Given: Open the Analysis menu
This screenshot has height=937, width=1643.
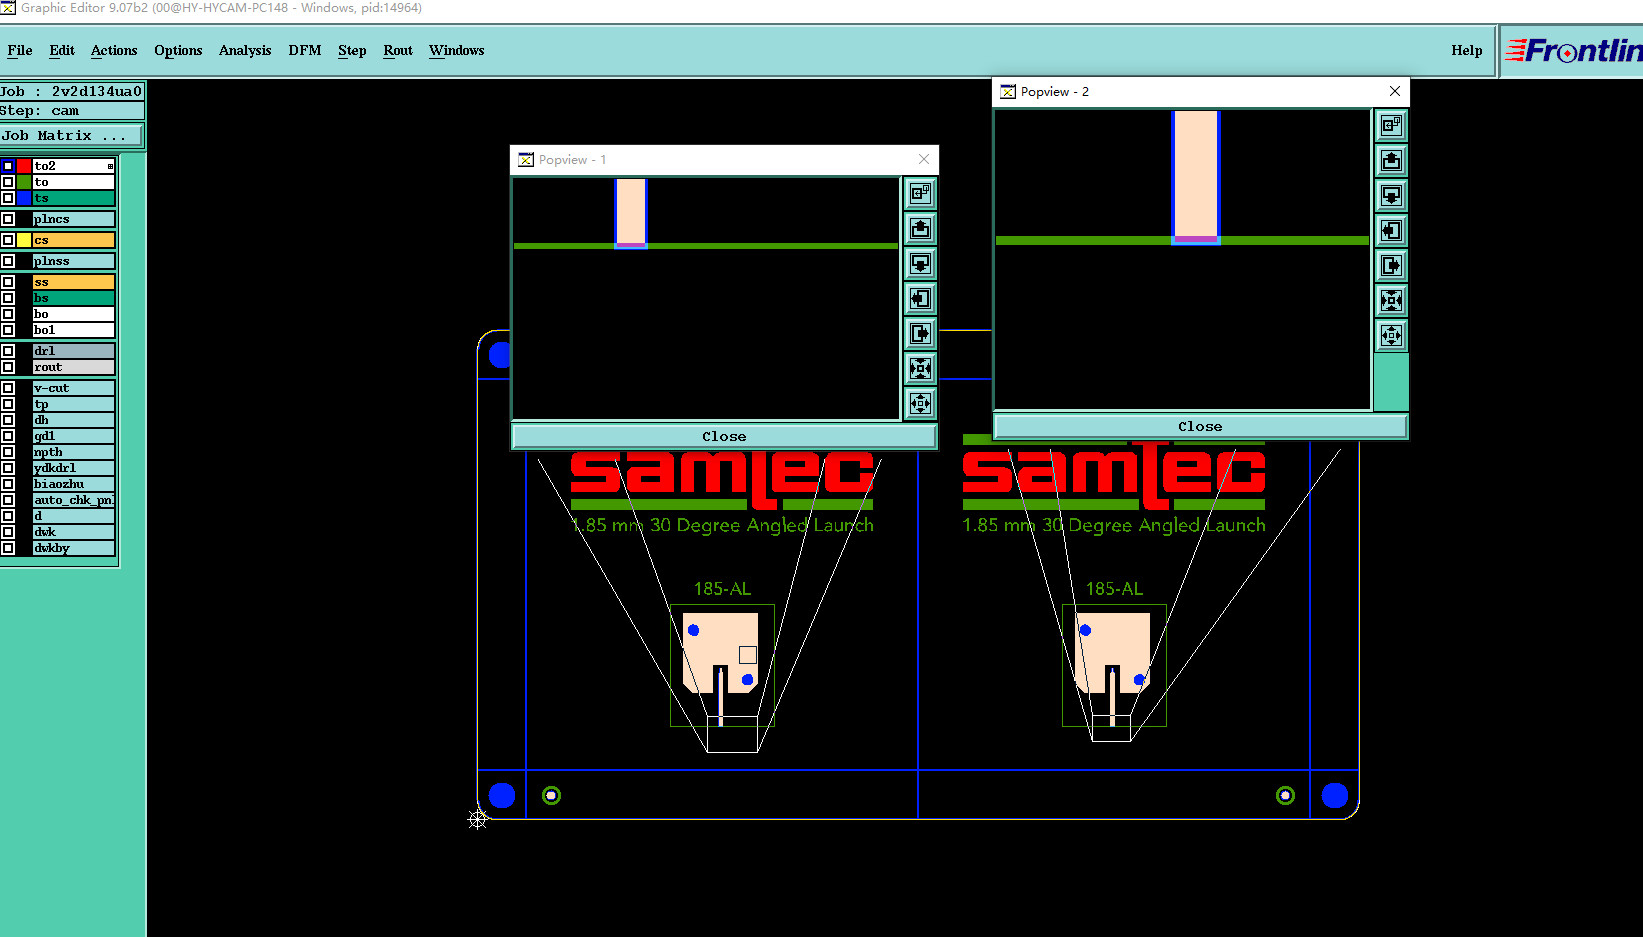Looking at the screenshot, I should (245, 50).
